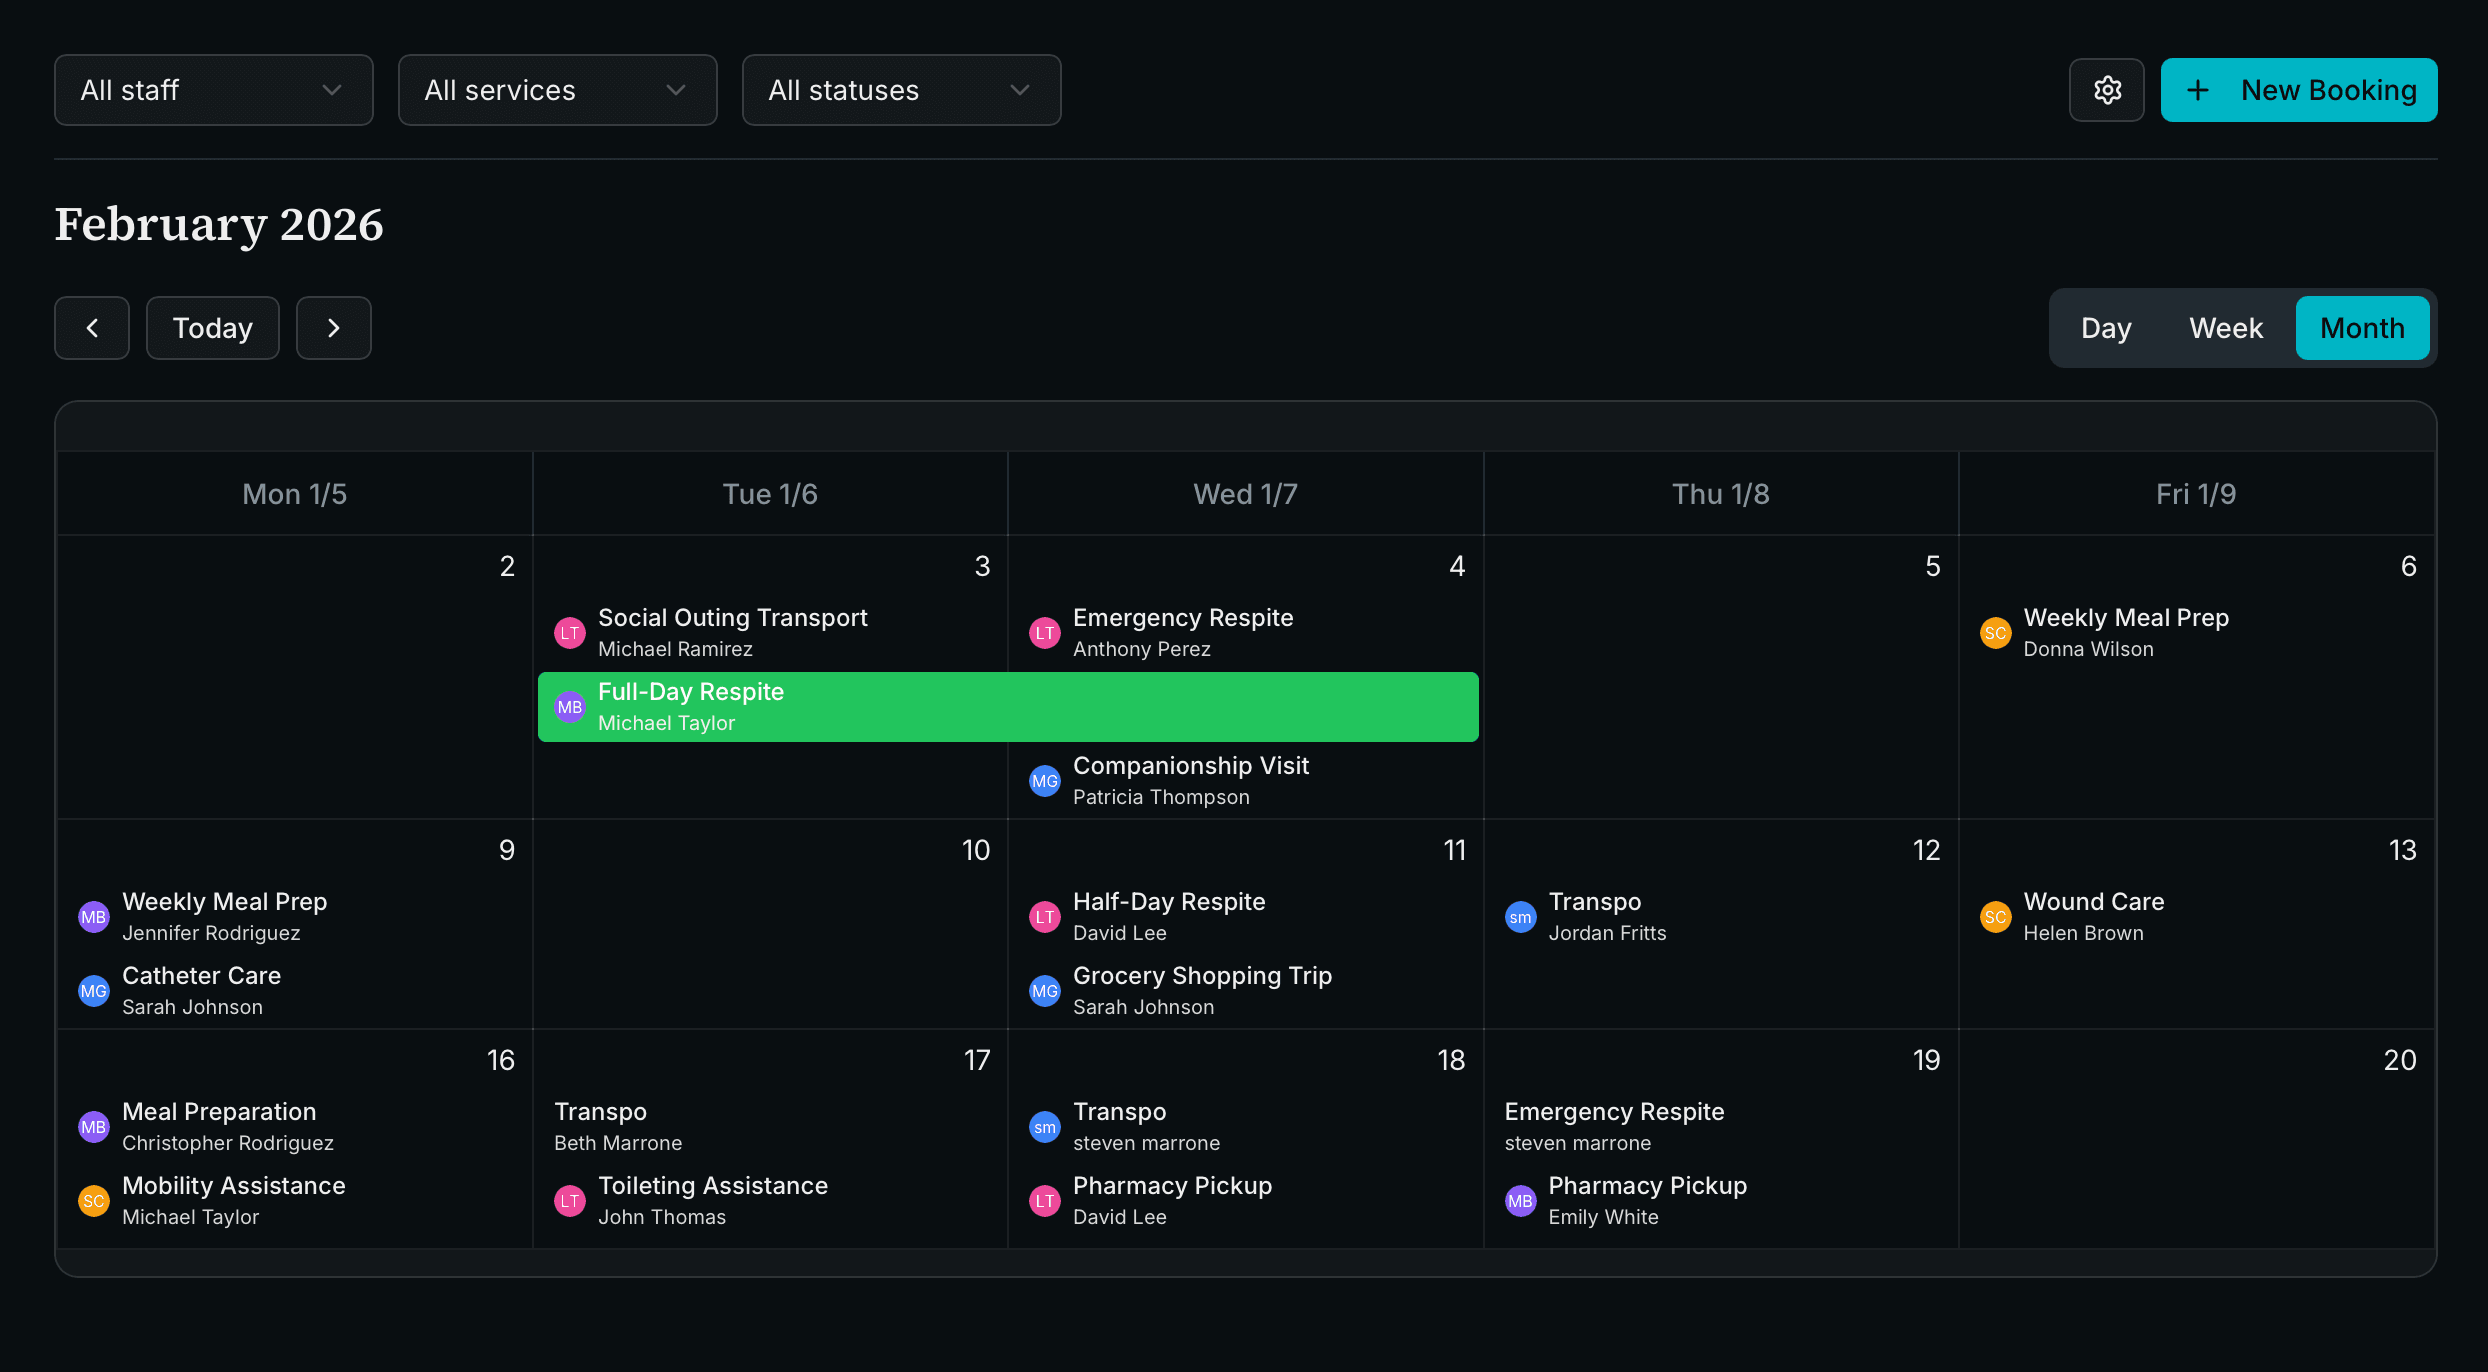Click the sm avatar on Jordan Fritts' Transpo

pos(1520,916)
